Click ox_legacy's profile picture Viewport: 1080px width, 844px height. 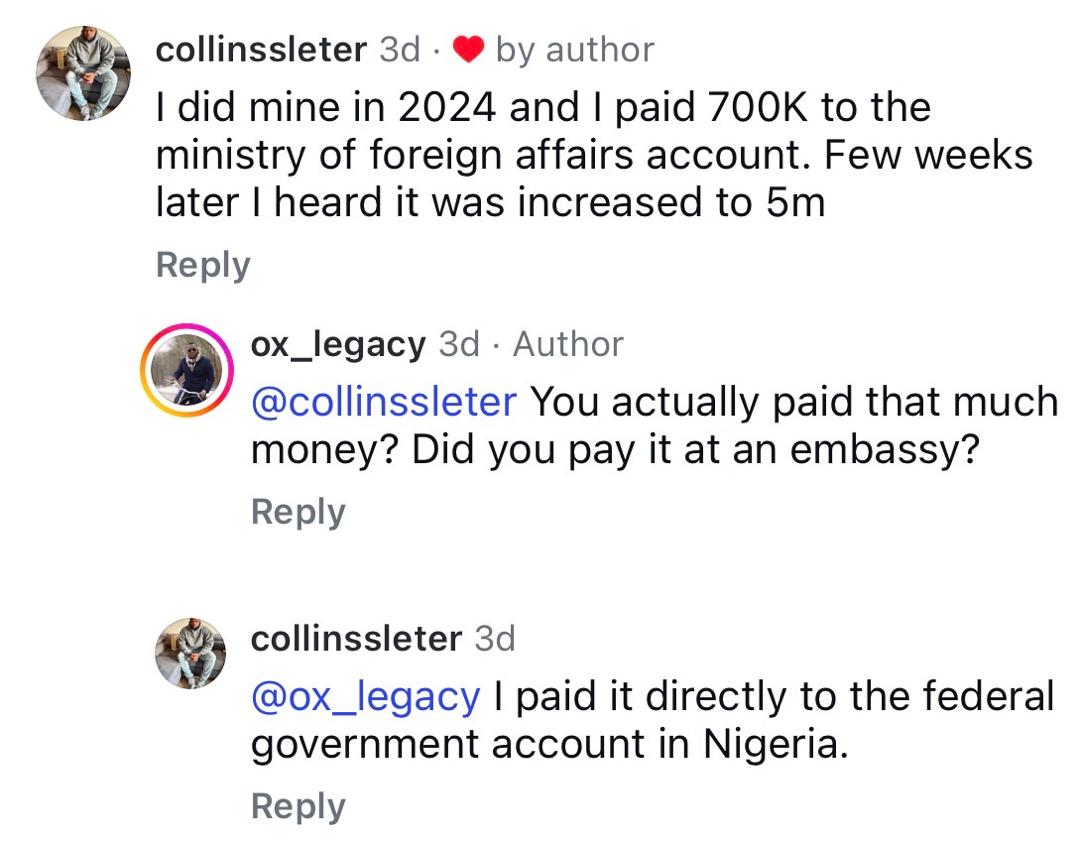(188, 368)
